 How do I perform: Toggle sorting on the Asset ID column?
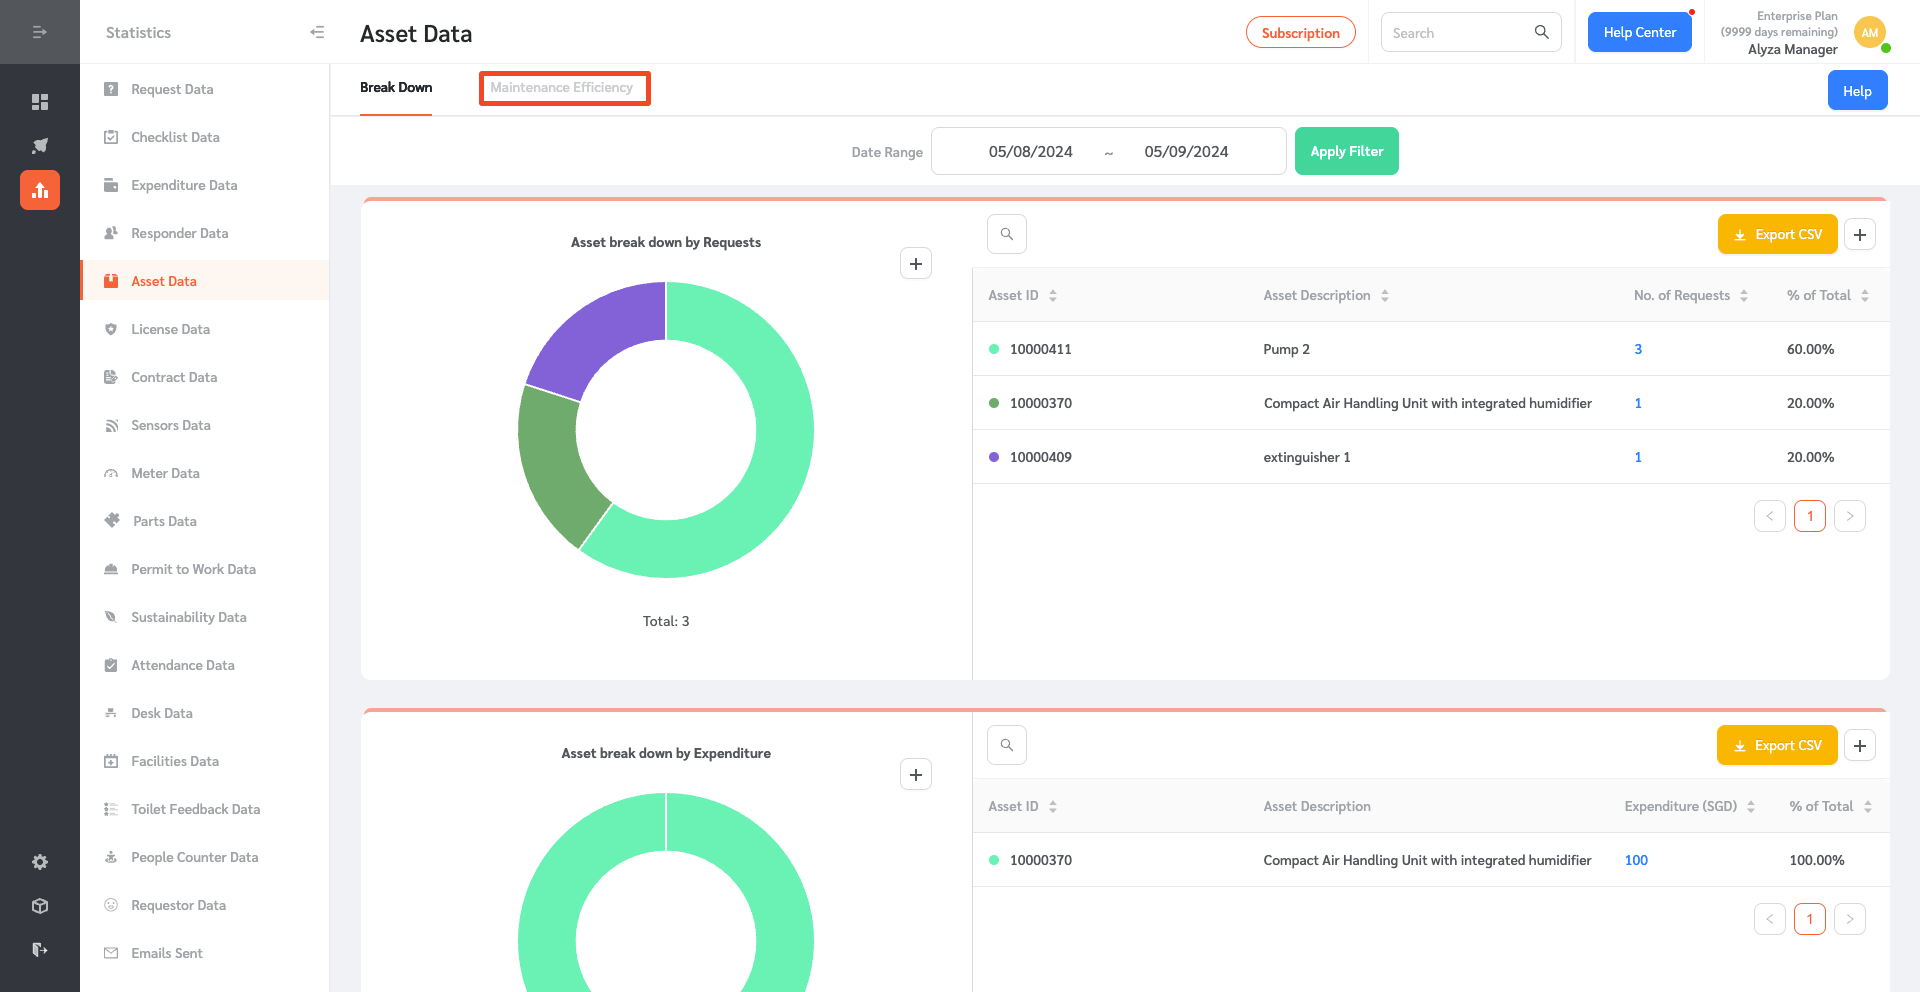point(1053,295)
